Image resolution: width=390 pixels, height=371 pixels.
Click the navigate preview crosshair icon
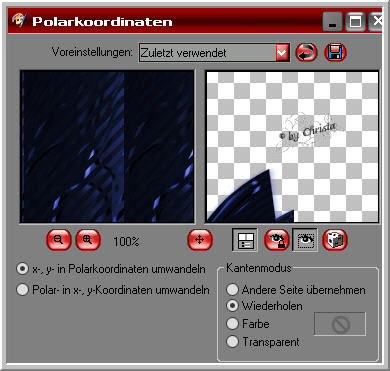coord(200,240)
